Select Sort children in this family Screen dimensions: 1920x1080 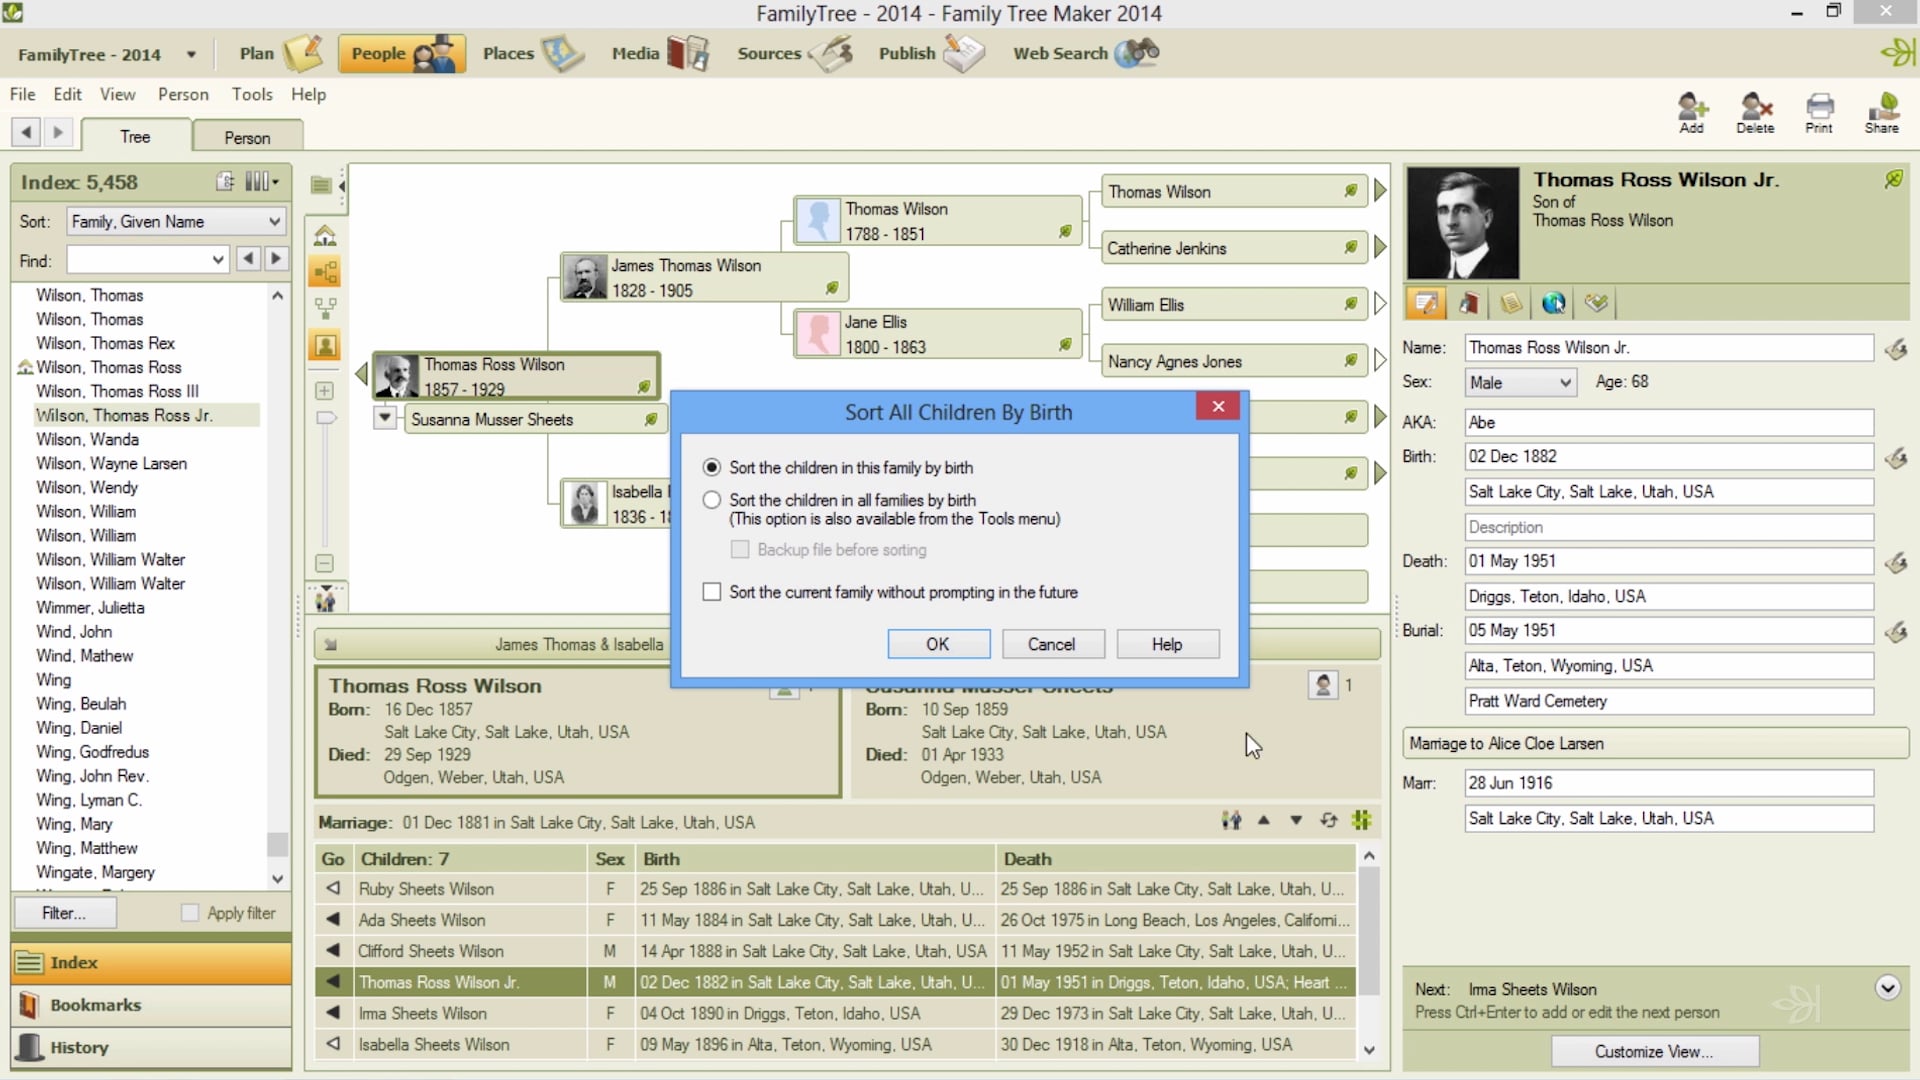click(x=712, y=465)
